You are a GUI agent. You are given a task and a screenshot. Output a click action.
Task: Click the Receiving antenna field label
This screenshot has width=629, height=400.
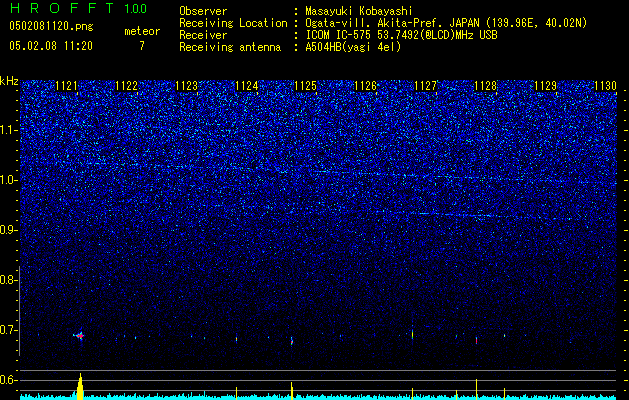tap(230, 47)
